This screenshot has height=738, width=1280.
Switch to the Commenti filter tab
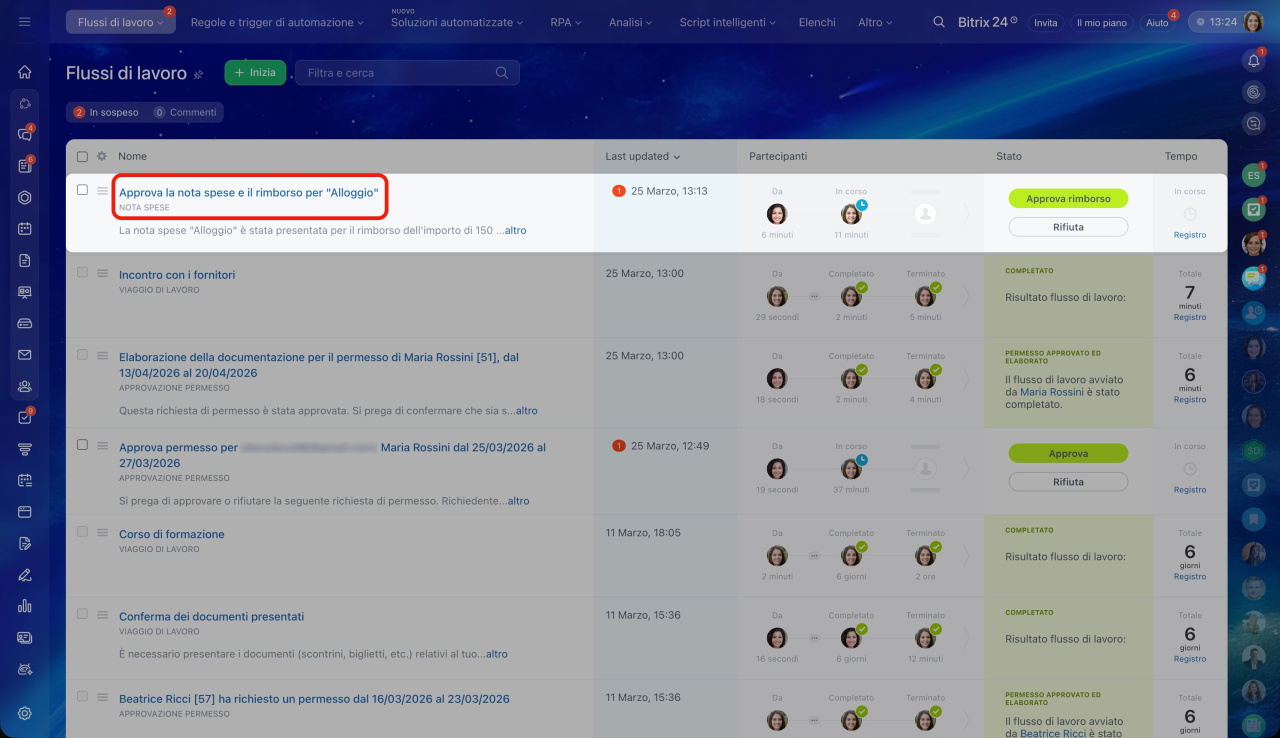pyautogui.click(x=187, y=113)
